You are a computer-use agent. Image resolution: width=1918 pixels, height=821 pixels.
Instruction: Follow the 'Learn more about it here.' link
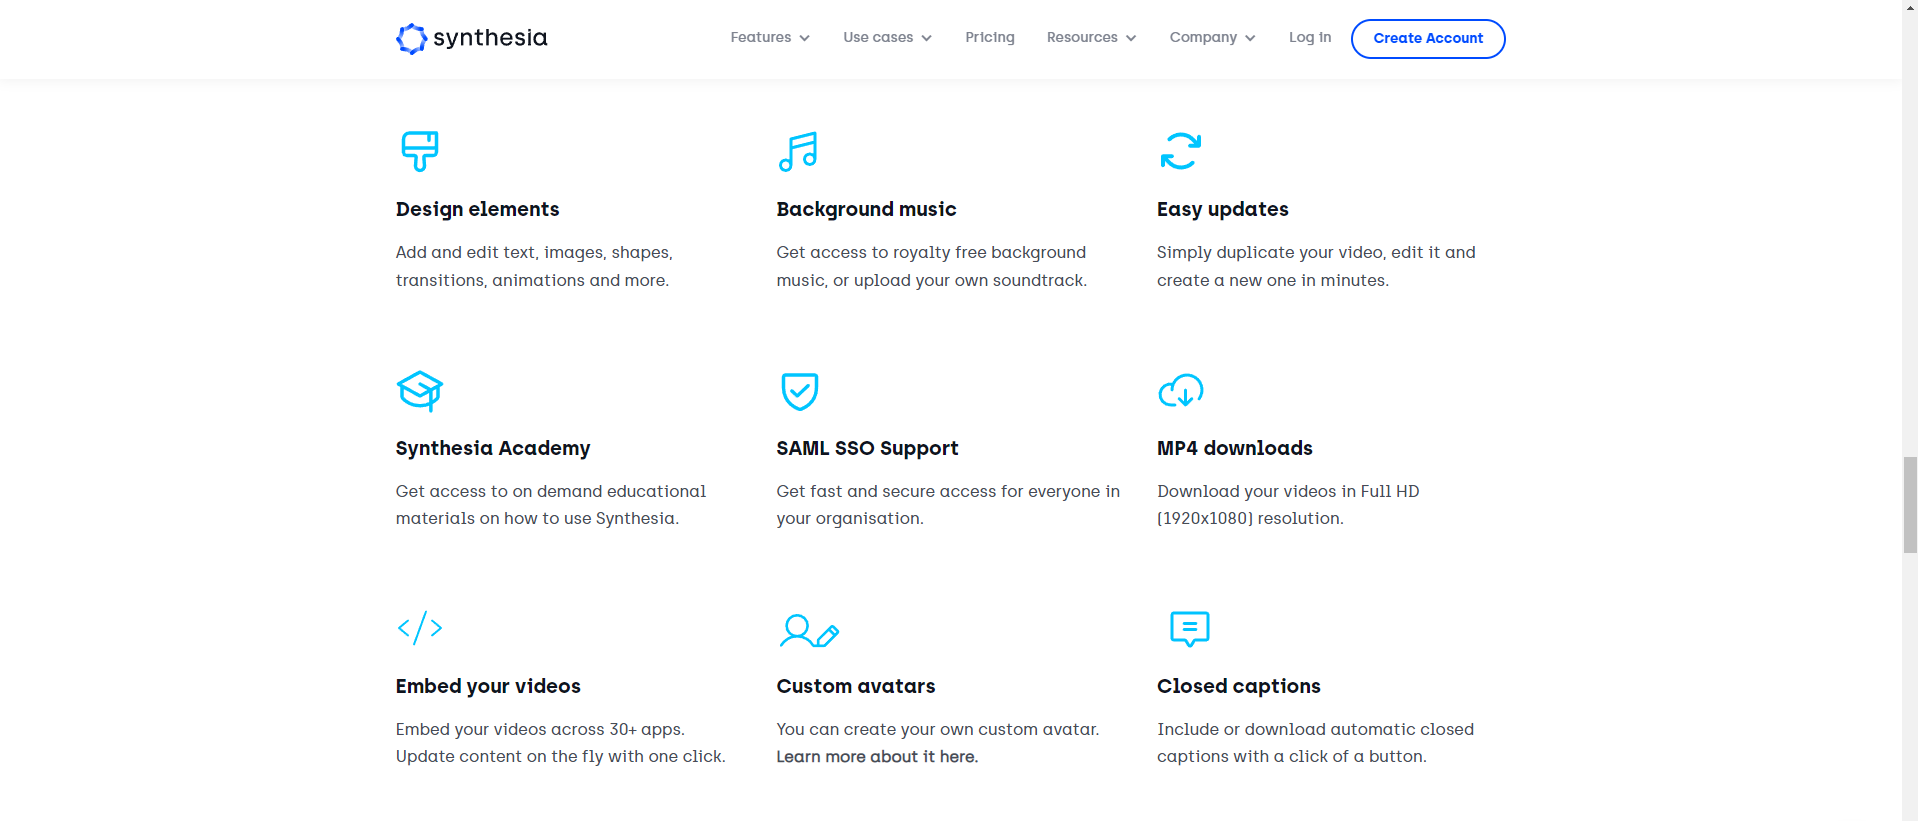(x=877, y=757)
